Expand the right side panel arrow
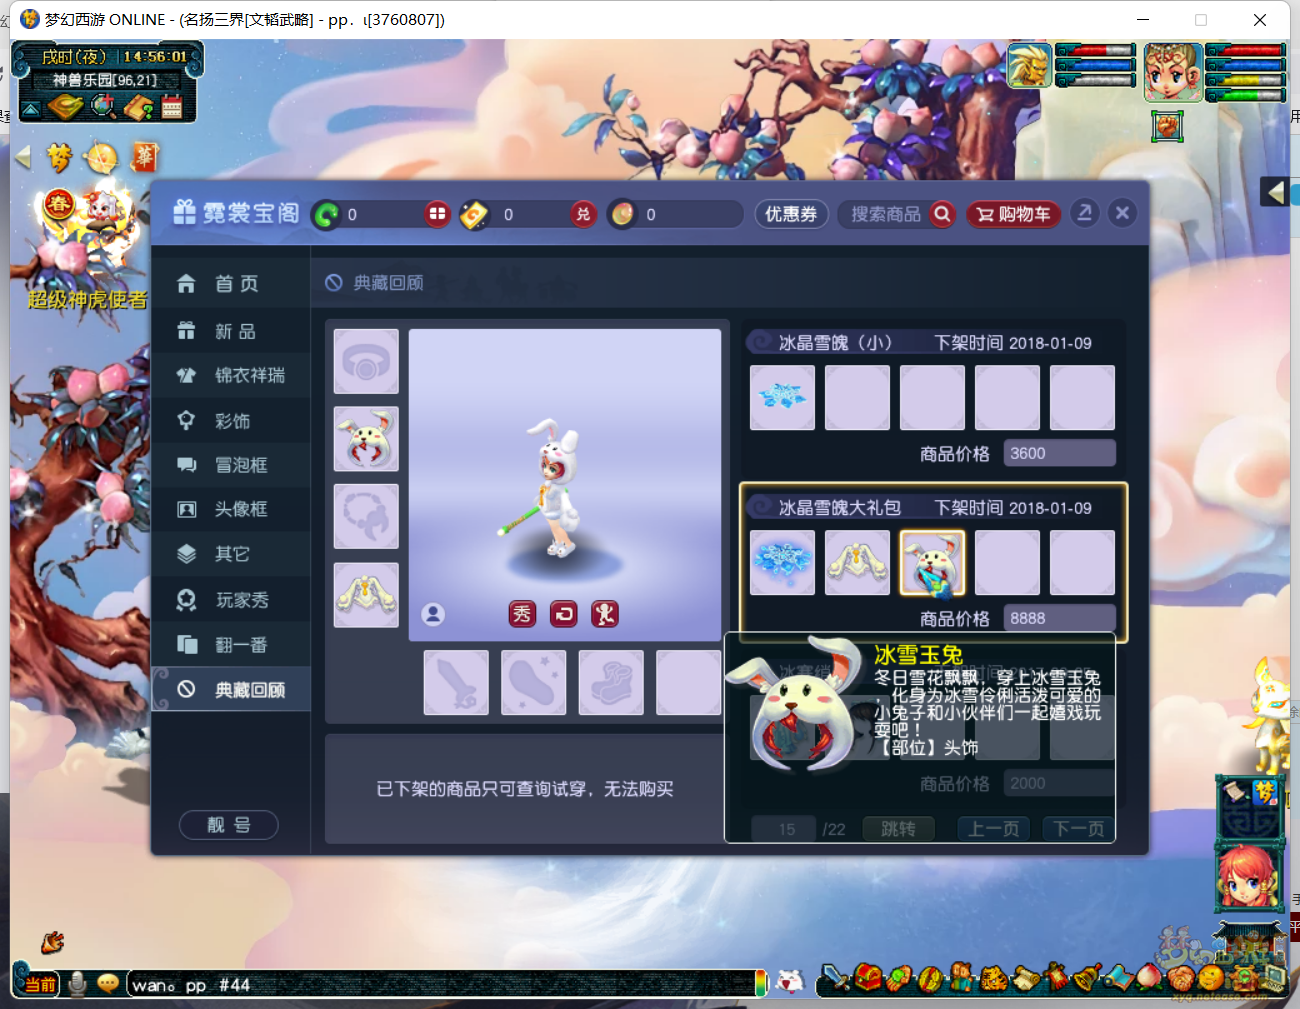The height and width of the screenshot is (1009, 1300). coord(1274,192)
